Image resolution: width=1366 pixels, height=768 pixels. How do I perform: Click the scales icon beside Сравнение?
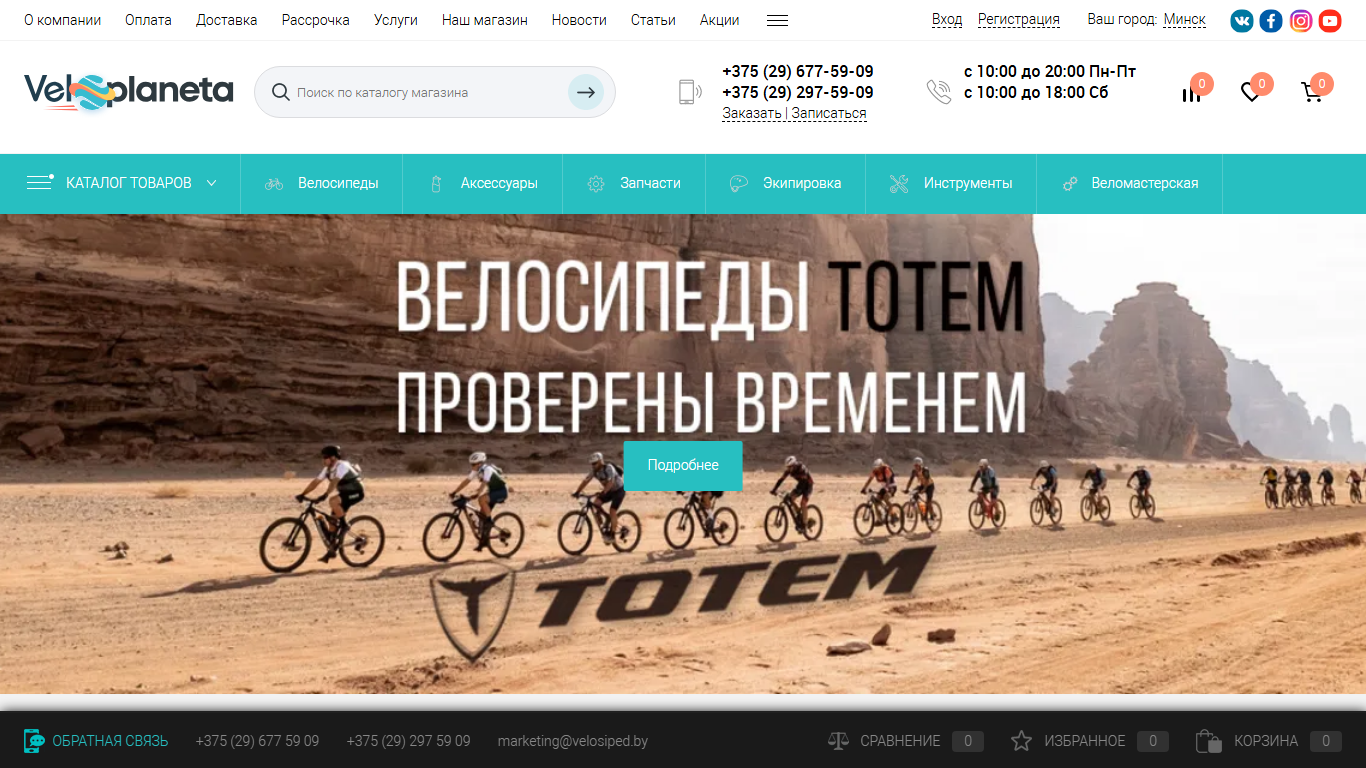(838, 741)
